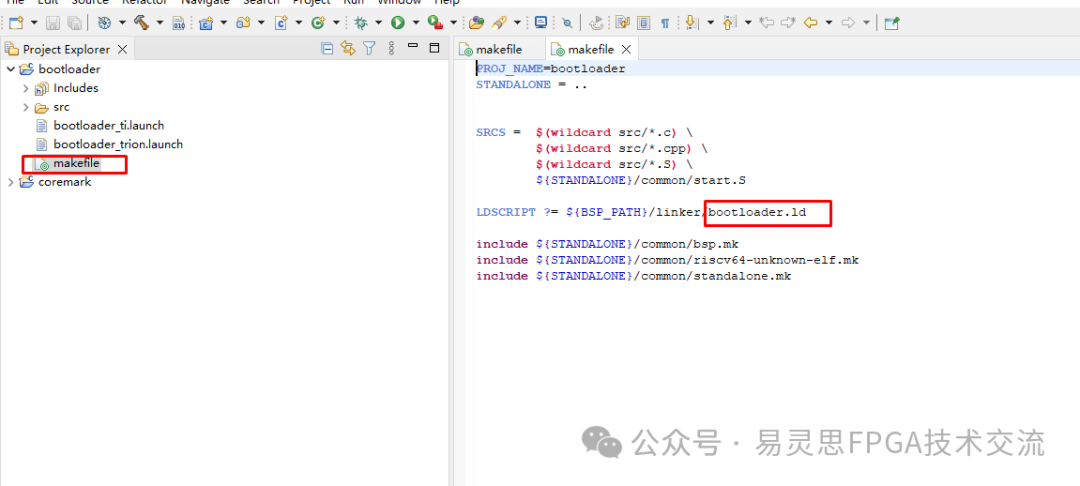Viewport: 1080px width, 486px height.
Task: Click the Debug bug icon
Action: [x=361, y=22]
